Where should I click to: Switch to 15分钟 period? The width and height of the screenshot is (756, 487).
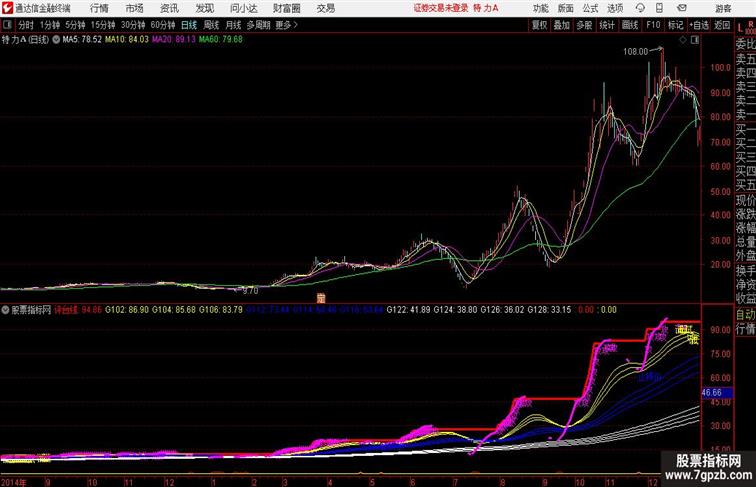point(103,25)
